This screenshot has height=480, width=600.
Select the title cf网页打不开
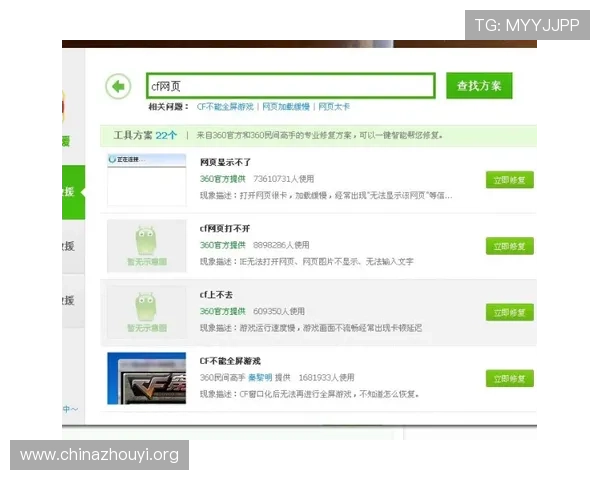[225, 229]
